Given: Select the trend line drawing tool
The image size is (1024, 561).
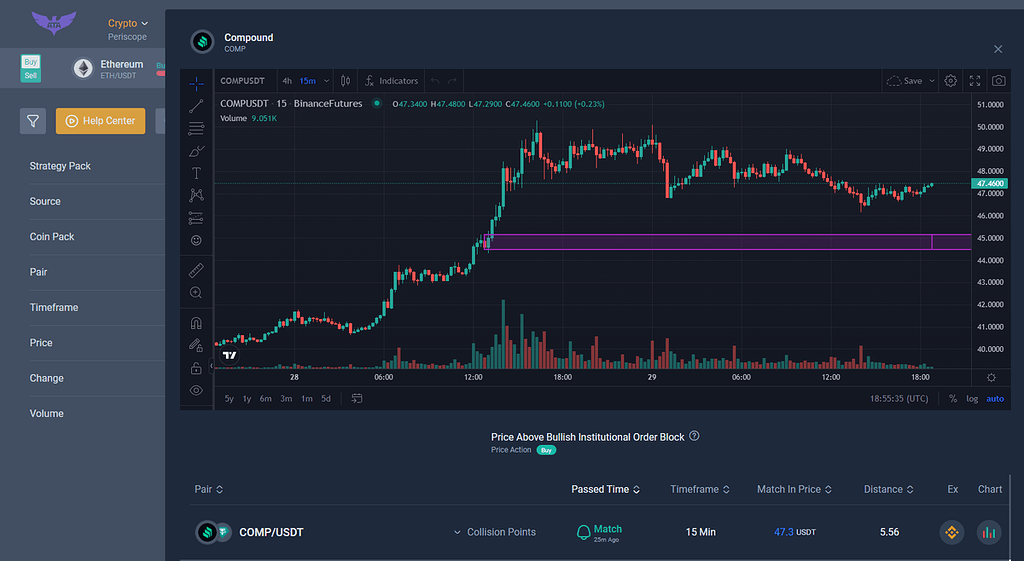Looking at the screenshot, I should coord(196,106).
